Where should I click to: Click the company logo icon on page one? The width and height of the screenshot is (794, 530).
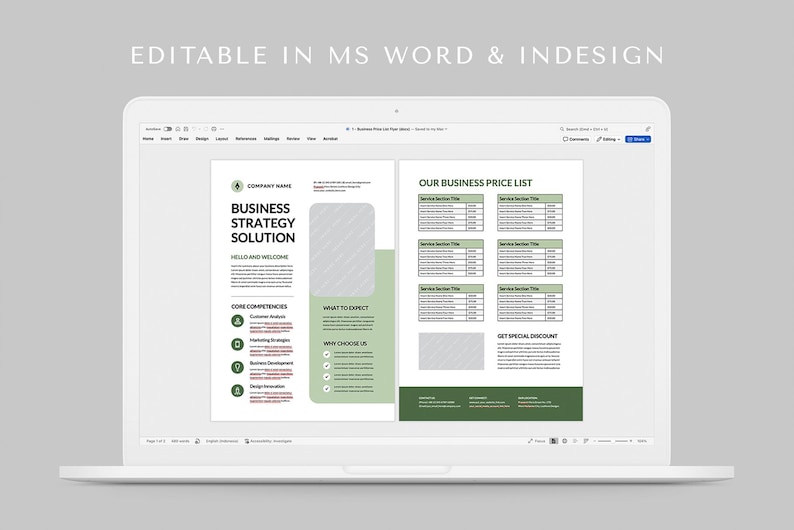pos(237,186)
